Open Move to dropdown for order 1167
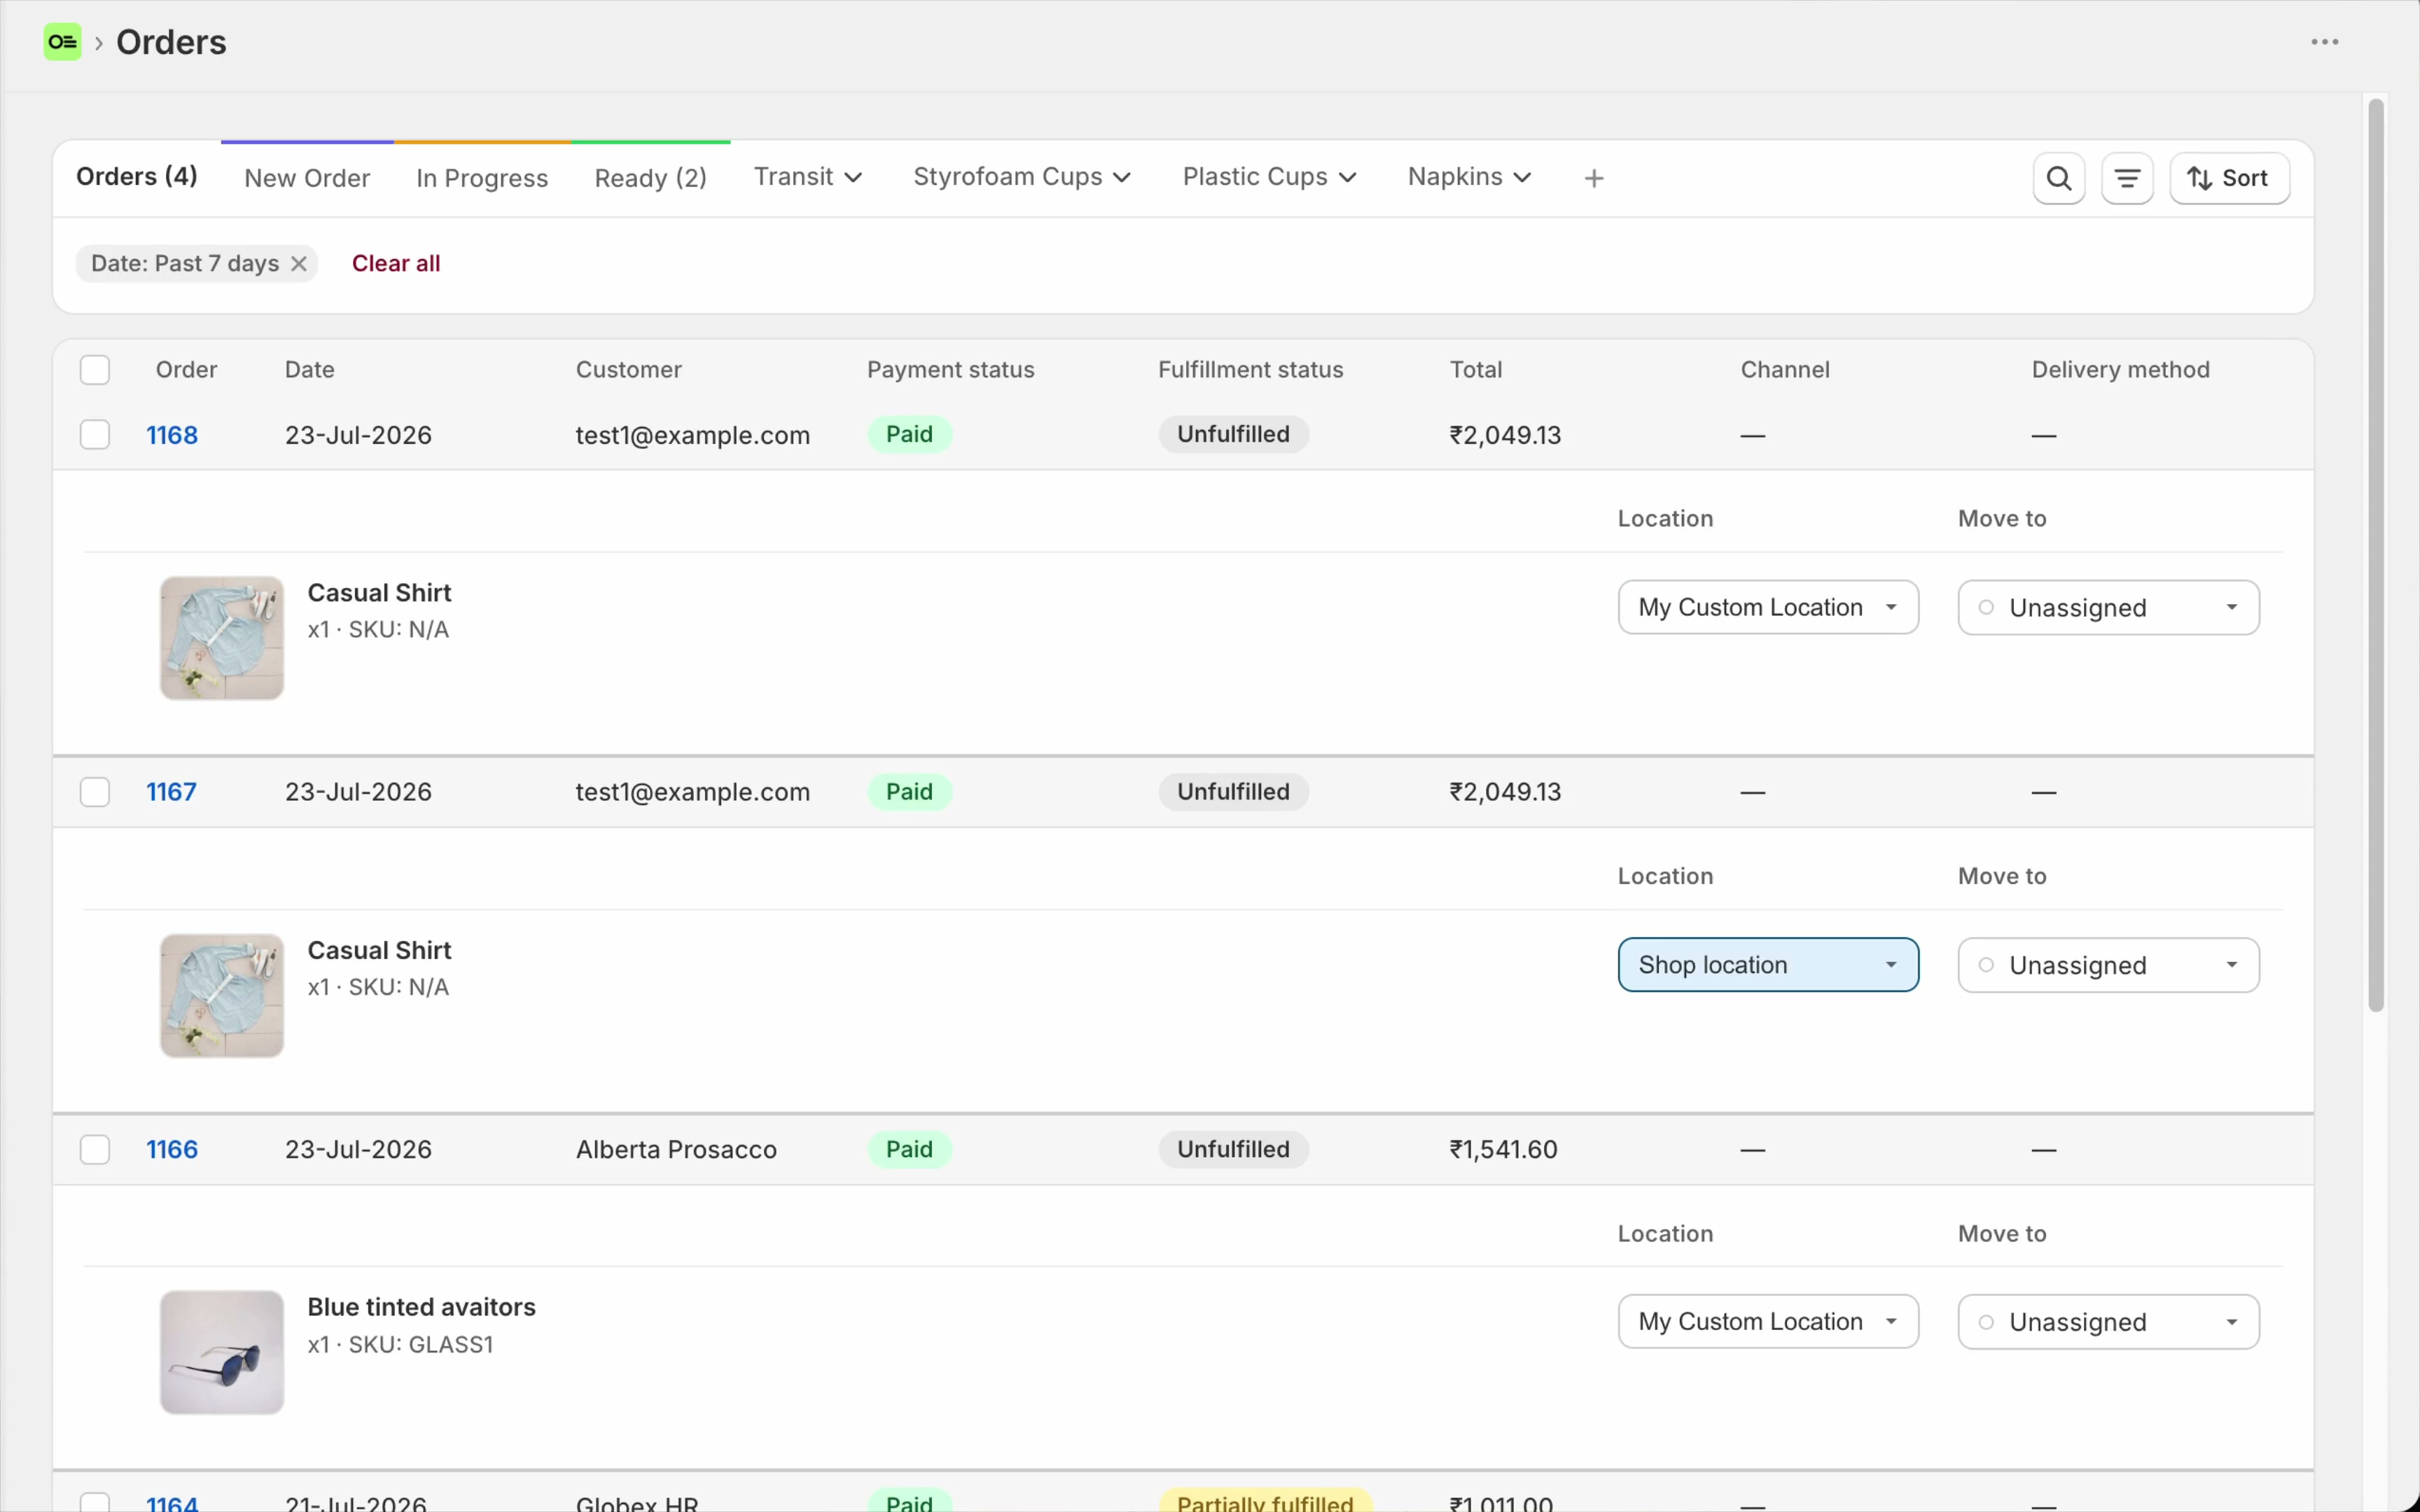 coord(2108,965)
